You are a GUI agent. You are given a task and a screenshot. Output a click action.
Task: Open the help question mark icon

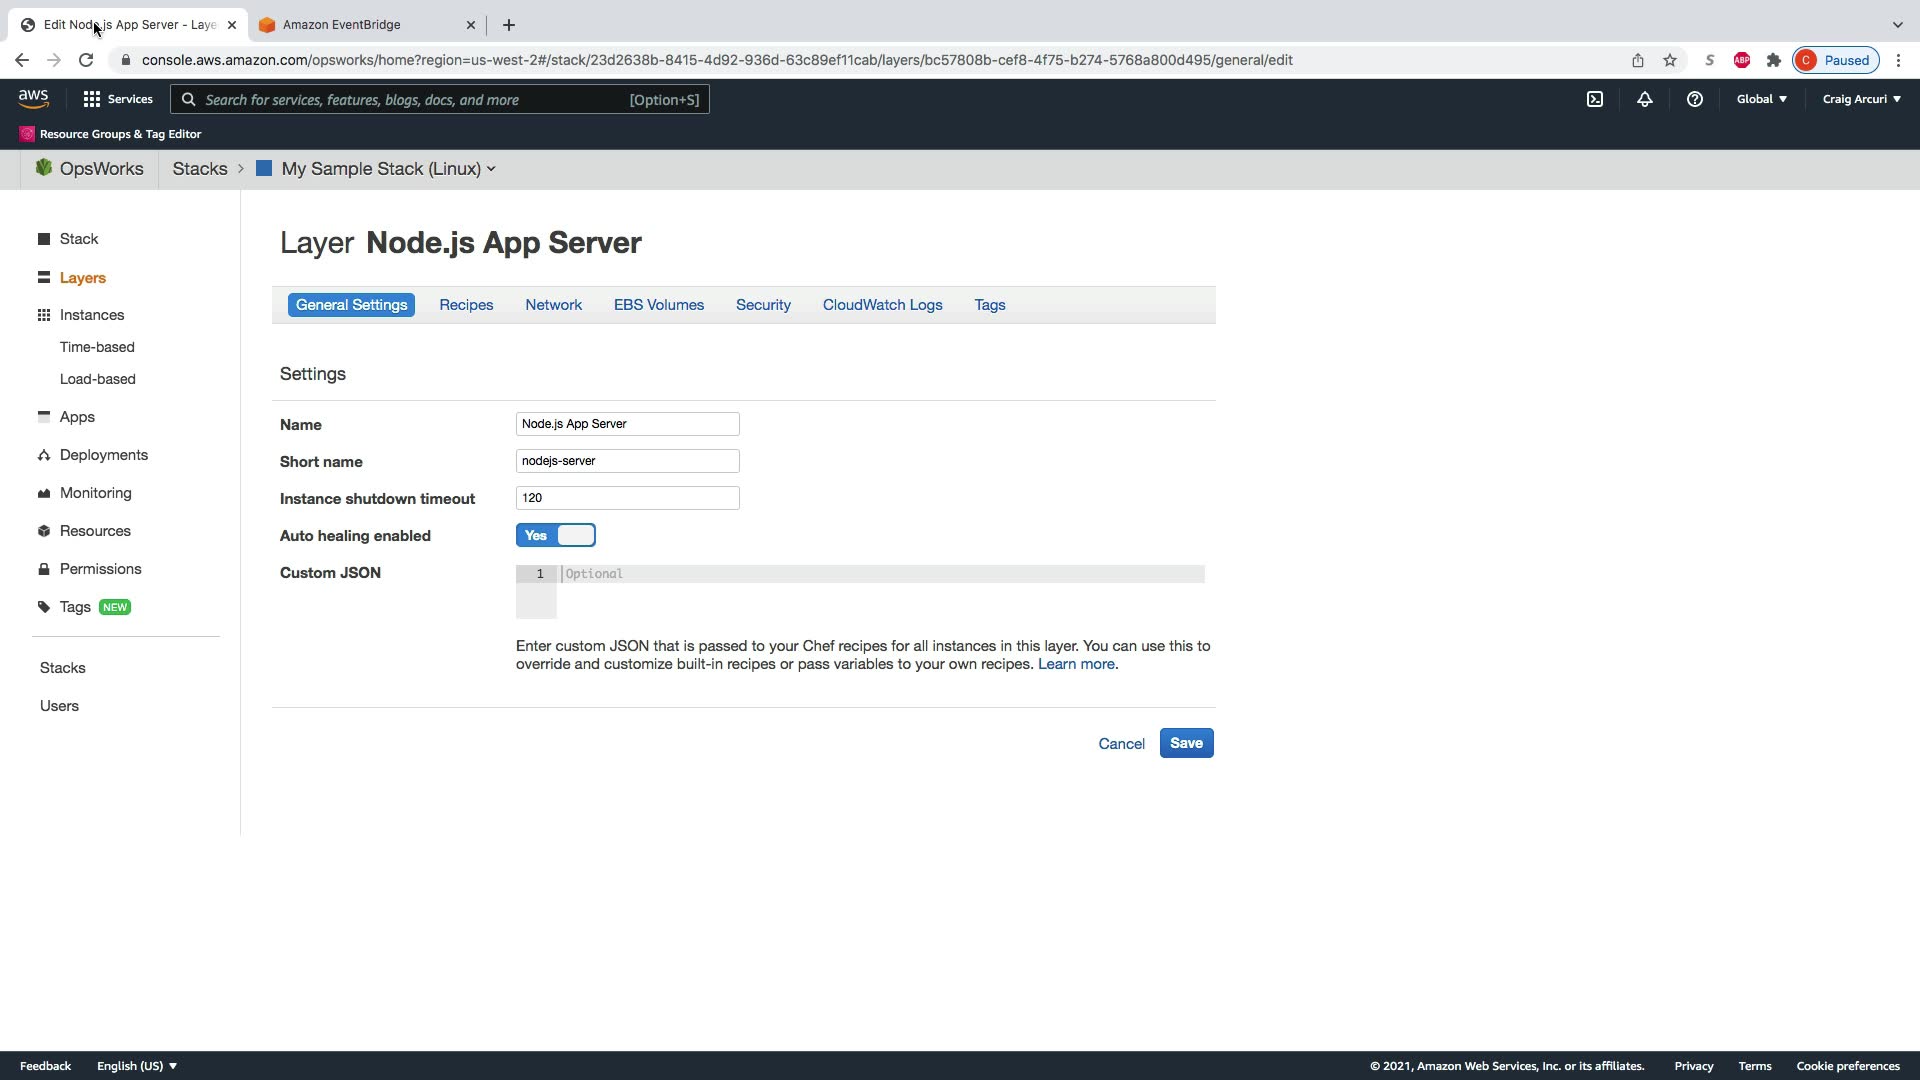(x=1694, y=99)
